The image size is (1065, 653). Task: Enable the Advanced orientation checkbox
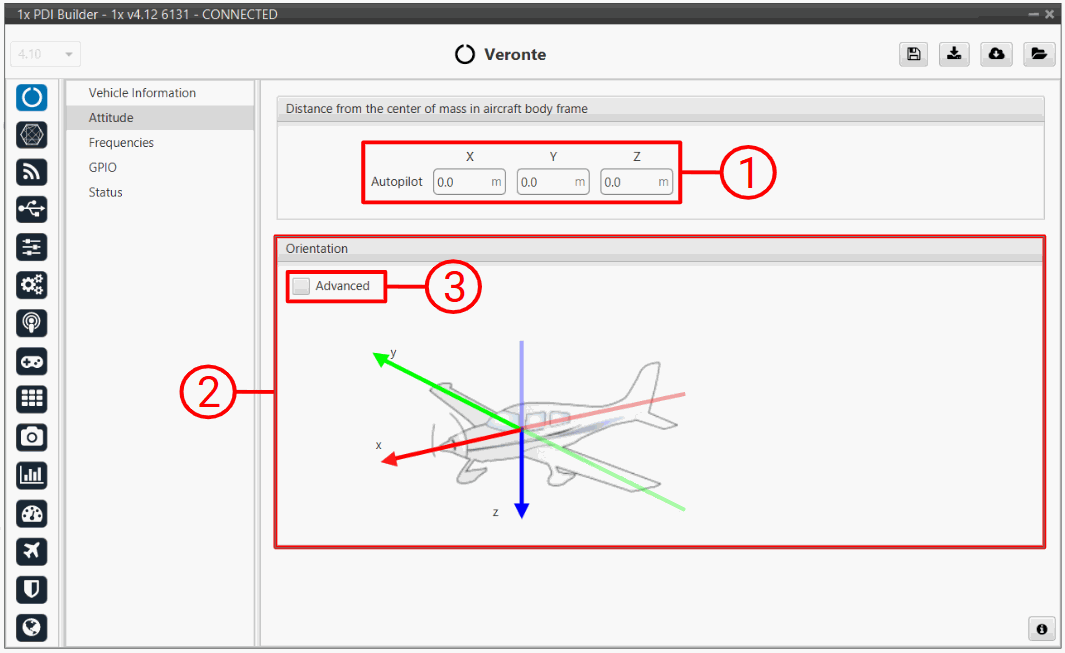(301, 286)
